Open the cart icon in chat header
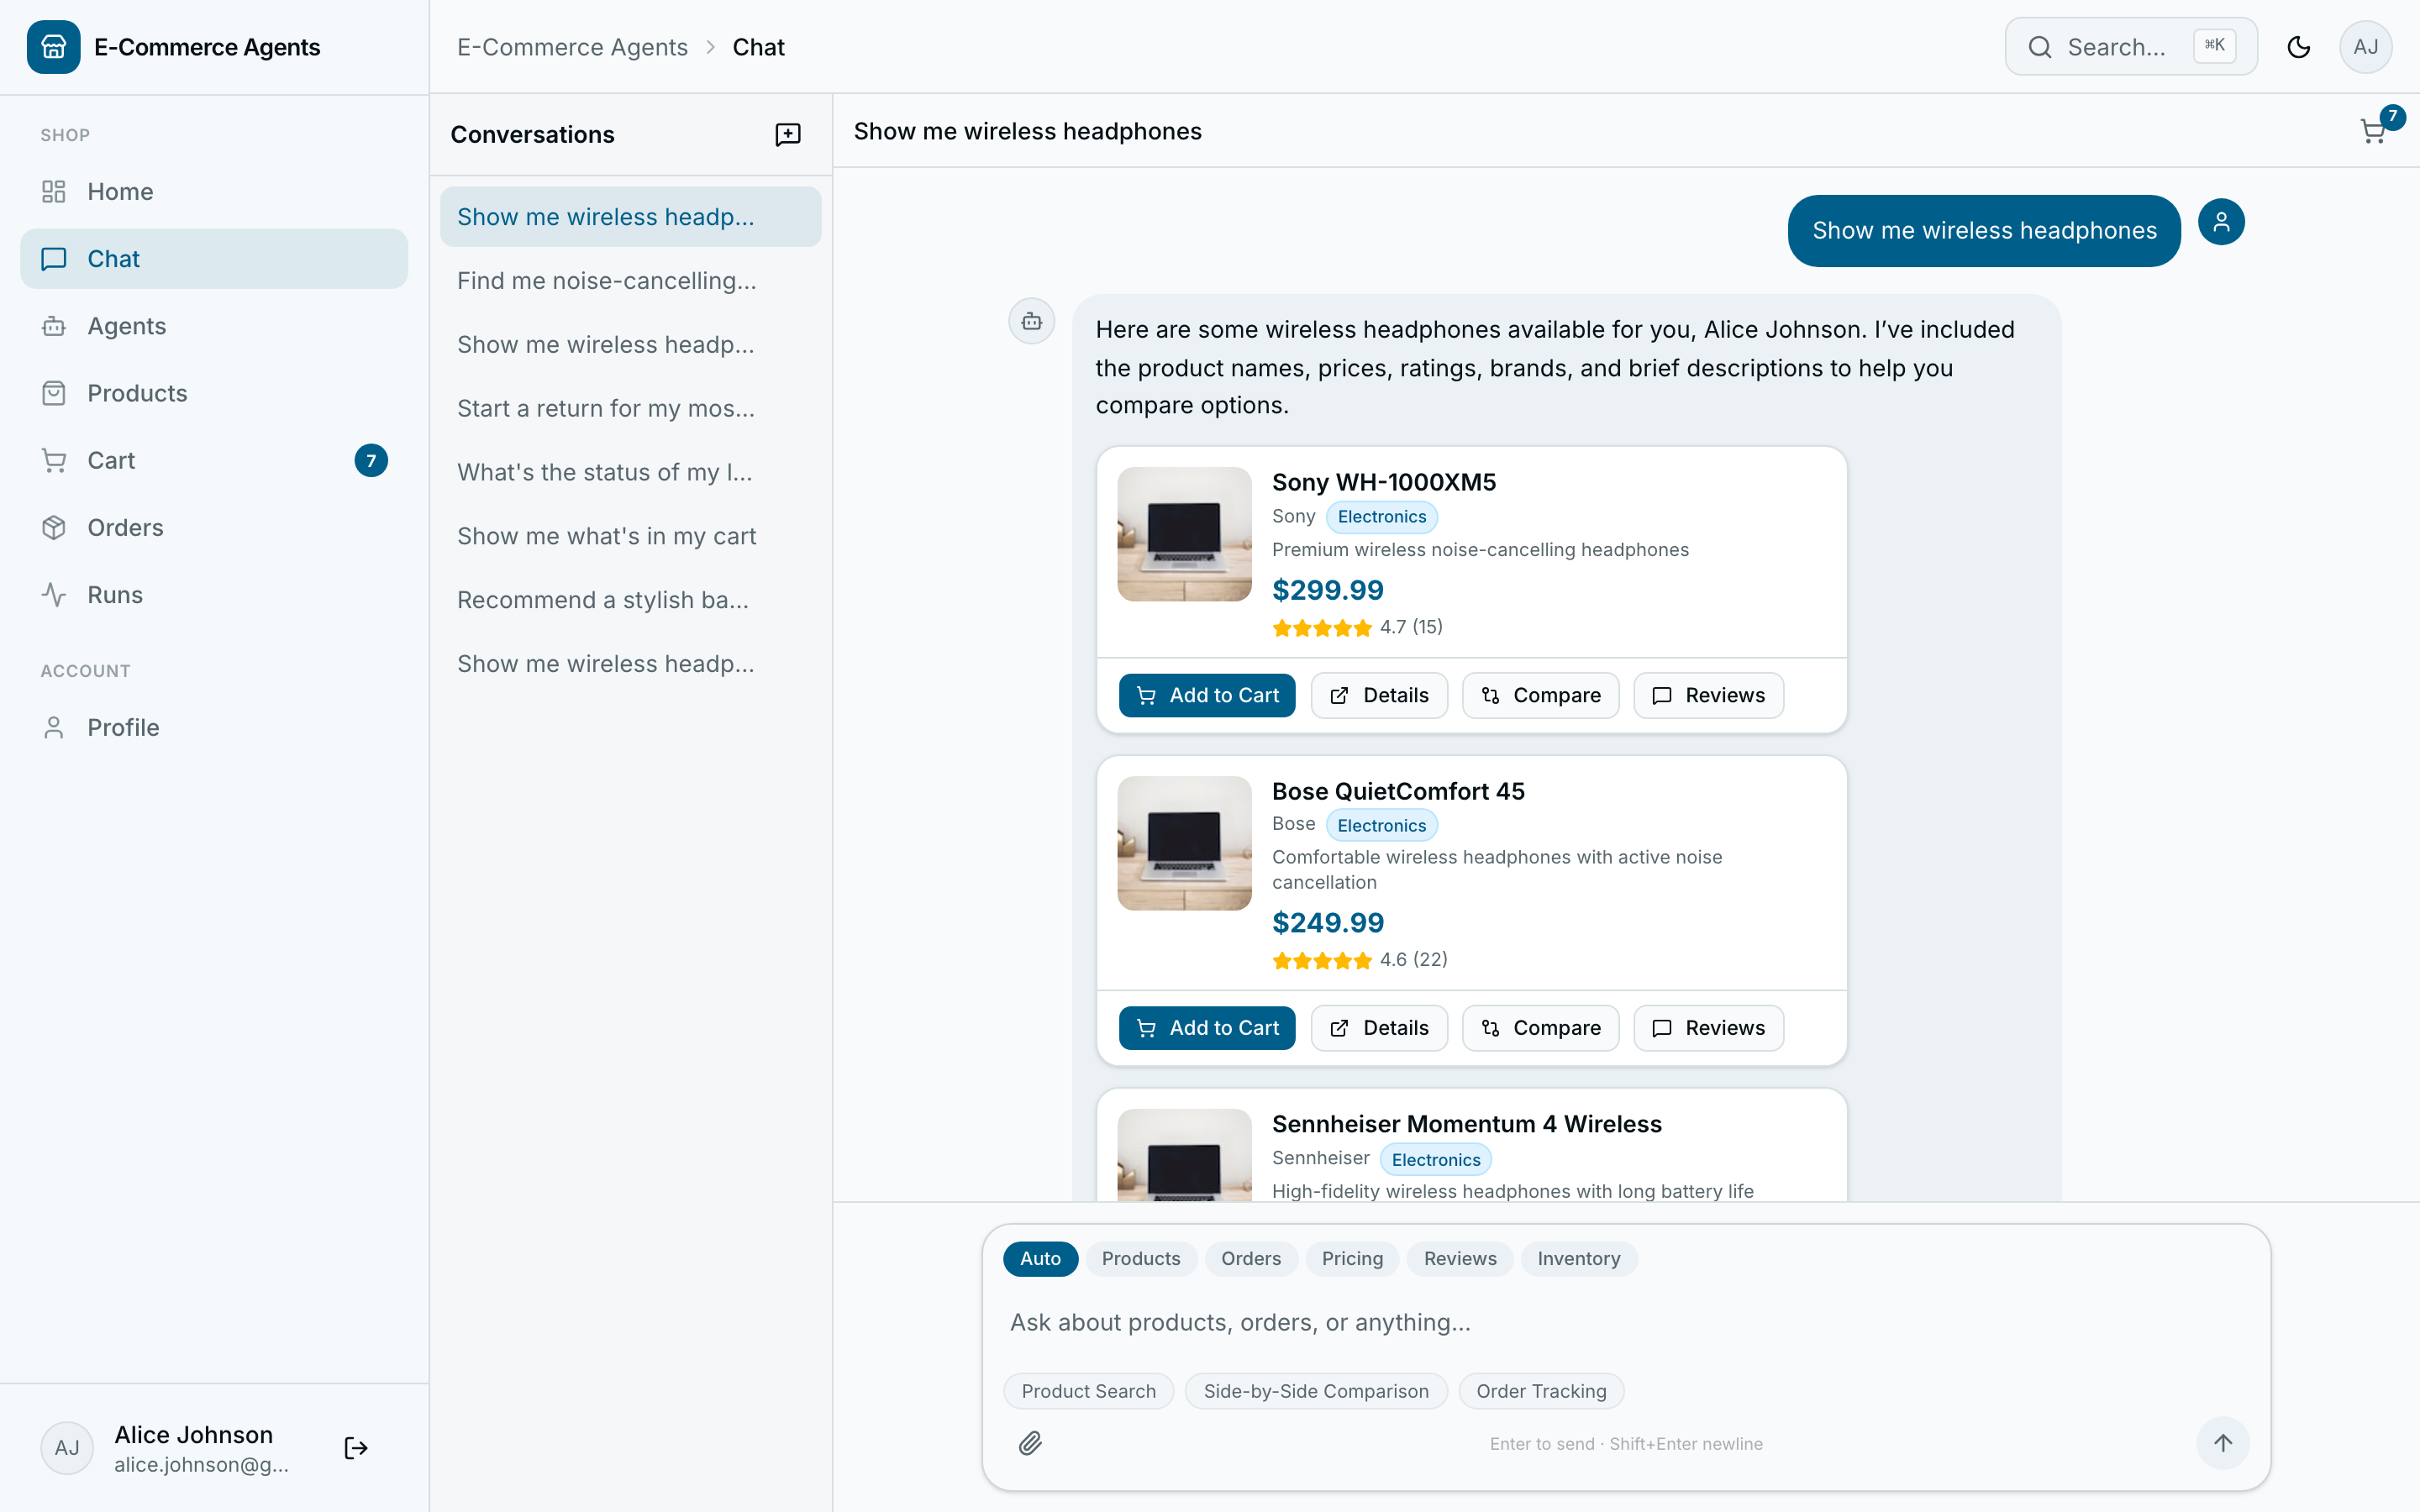Screen dimensions: 2420x1512 pos(2374,130)
